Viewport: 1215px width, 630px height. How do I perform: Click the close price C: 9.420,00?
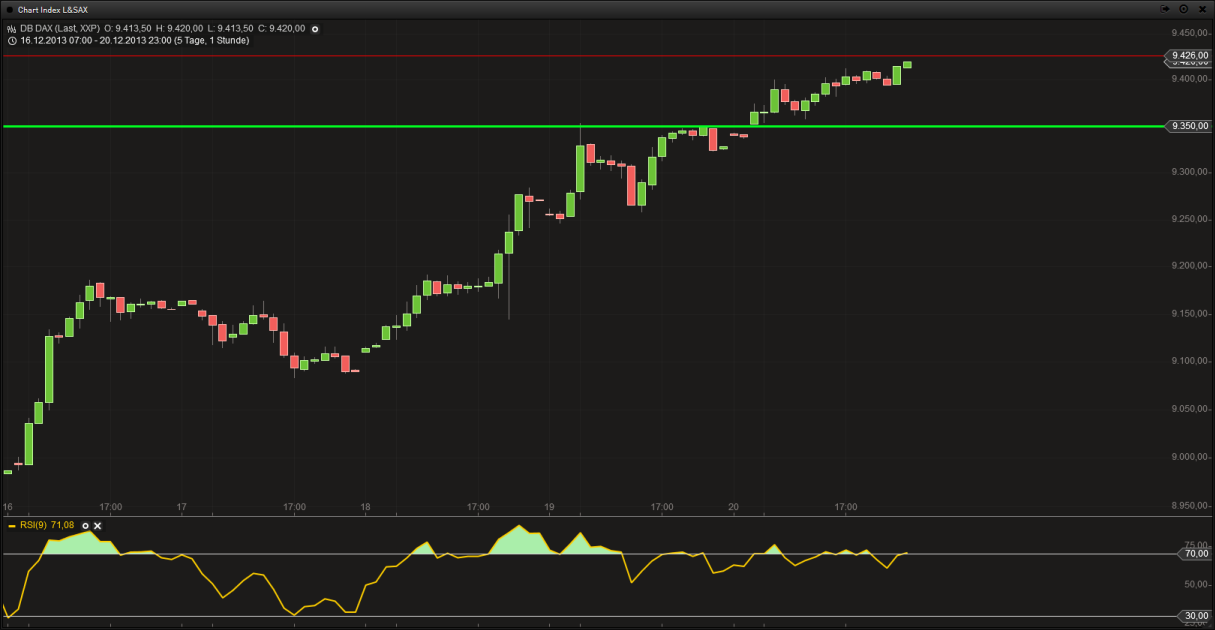click(281, 29)
